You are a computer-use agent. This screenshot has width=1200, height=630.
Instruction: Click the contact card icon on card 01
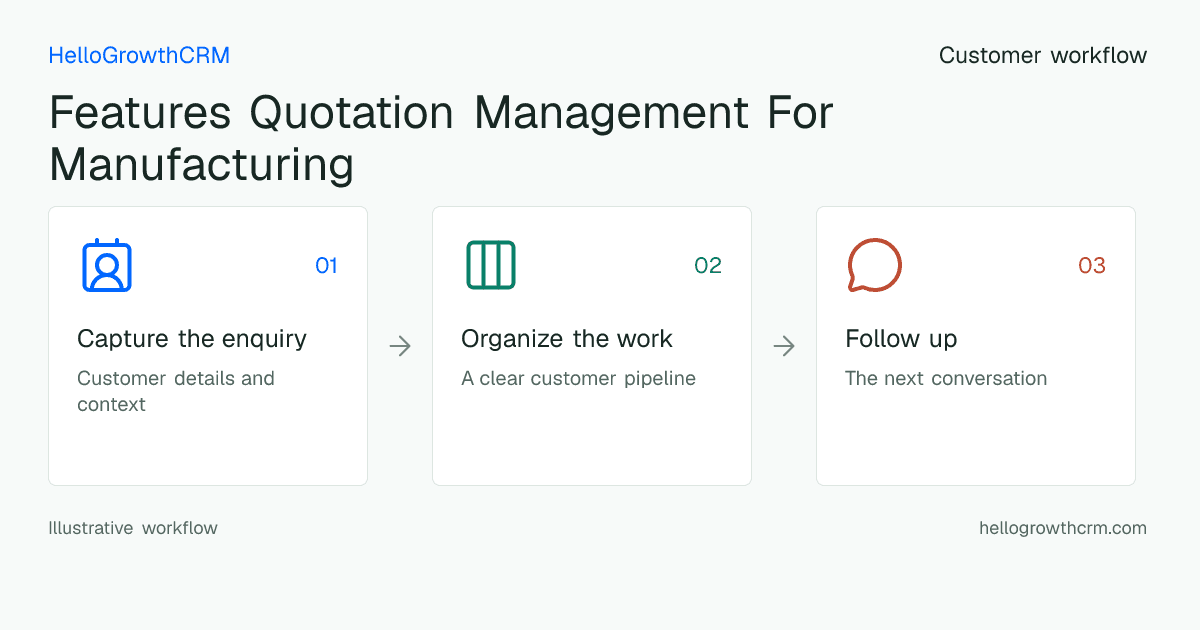coord(107,265)
